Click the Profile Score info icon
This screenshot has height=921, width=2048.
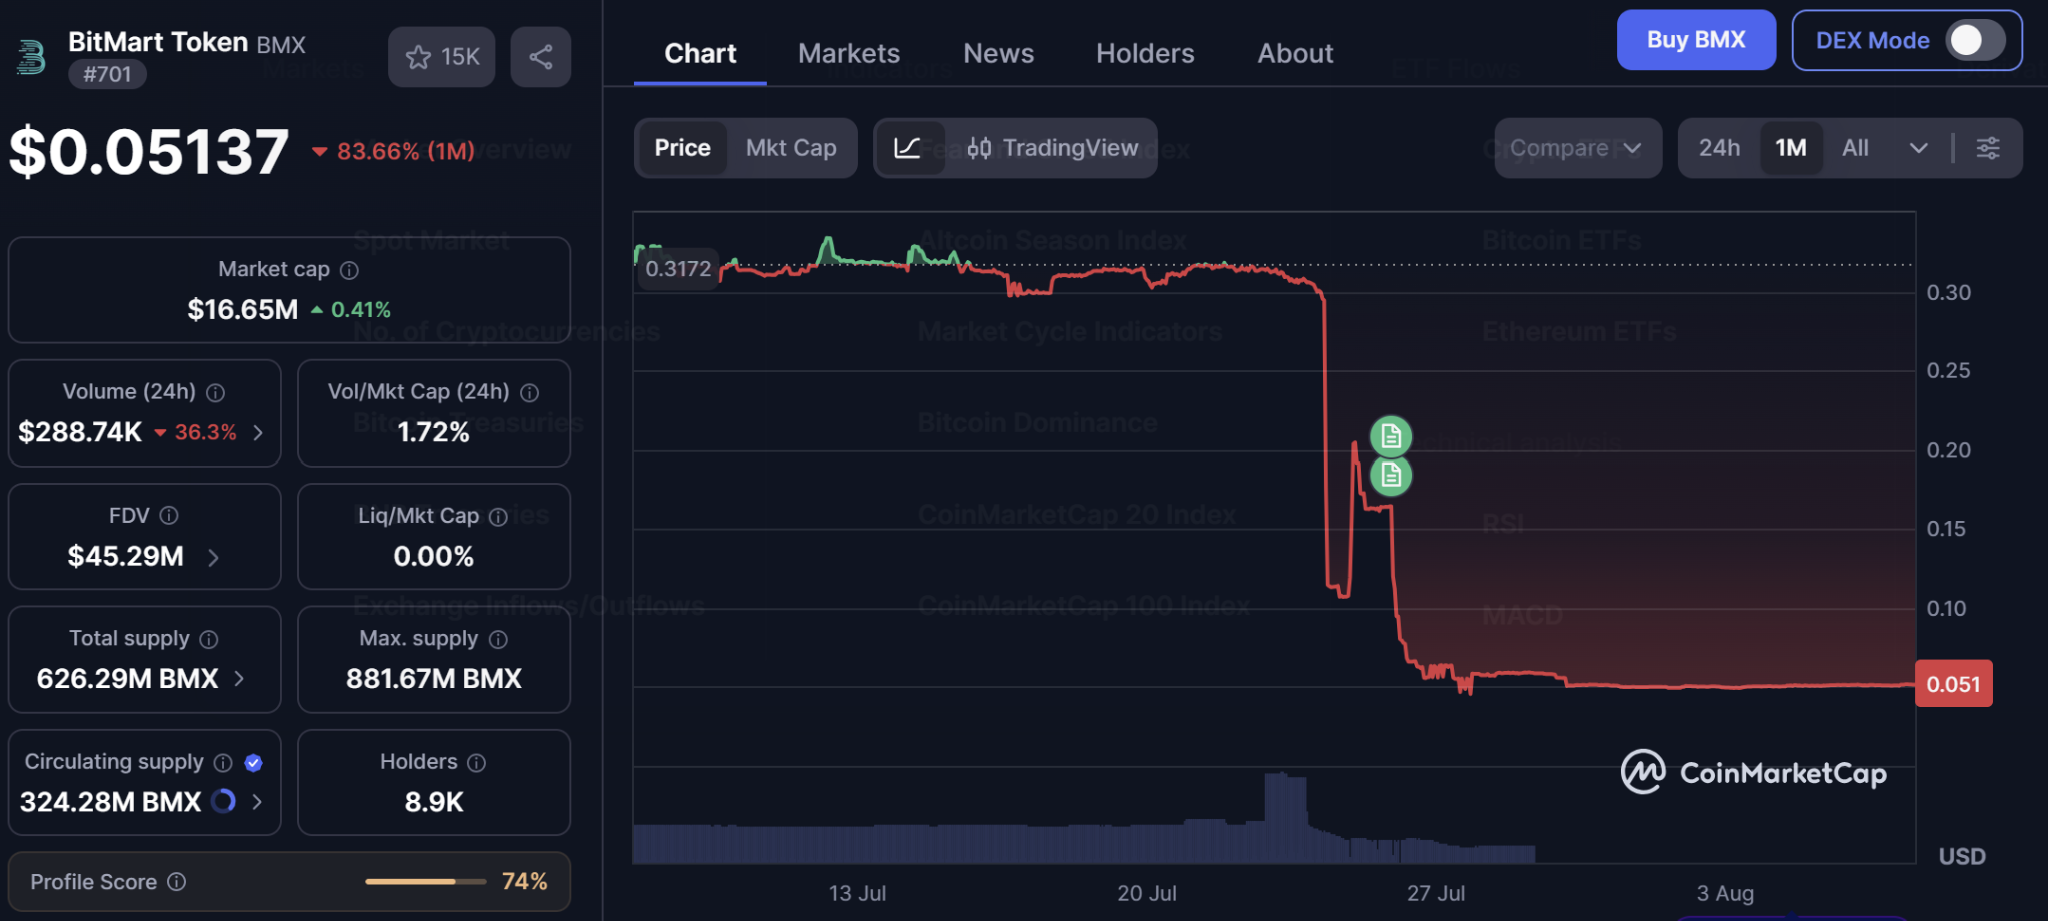pos(177,882)
